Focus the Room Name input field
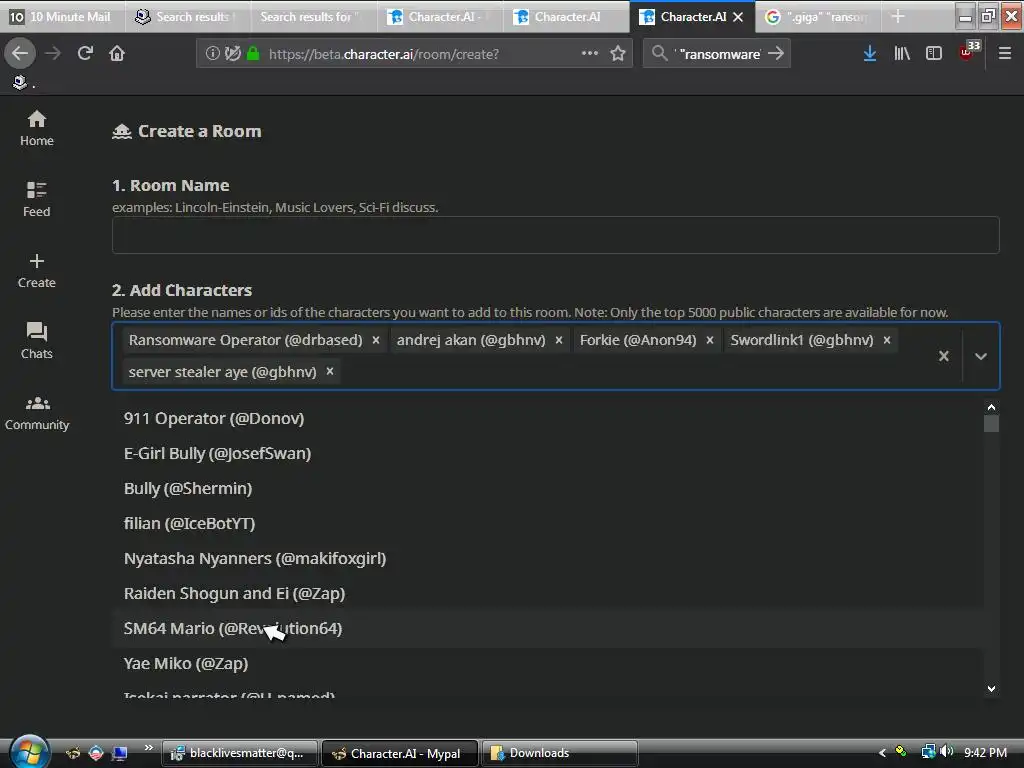The image size is (1024, 768). pos(556,235)
